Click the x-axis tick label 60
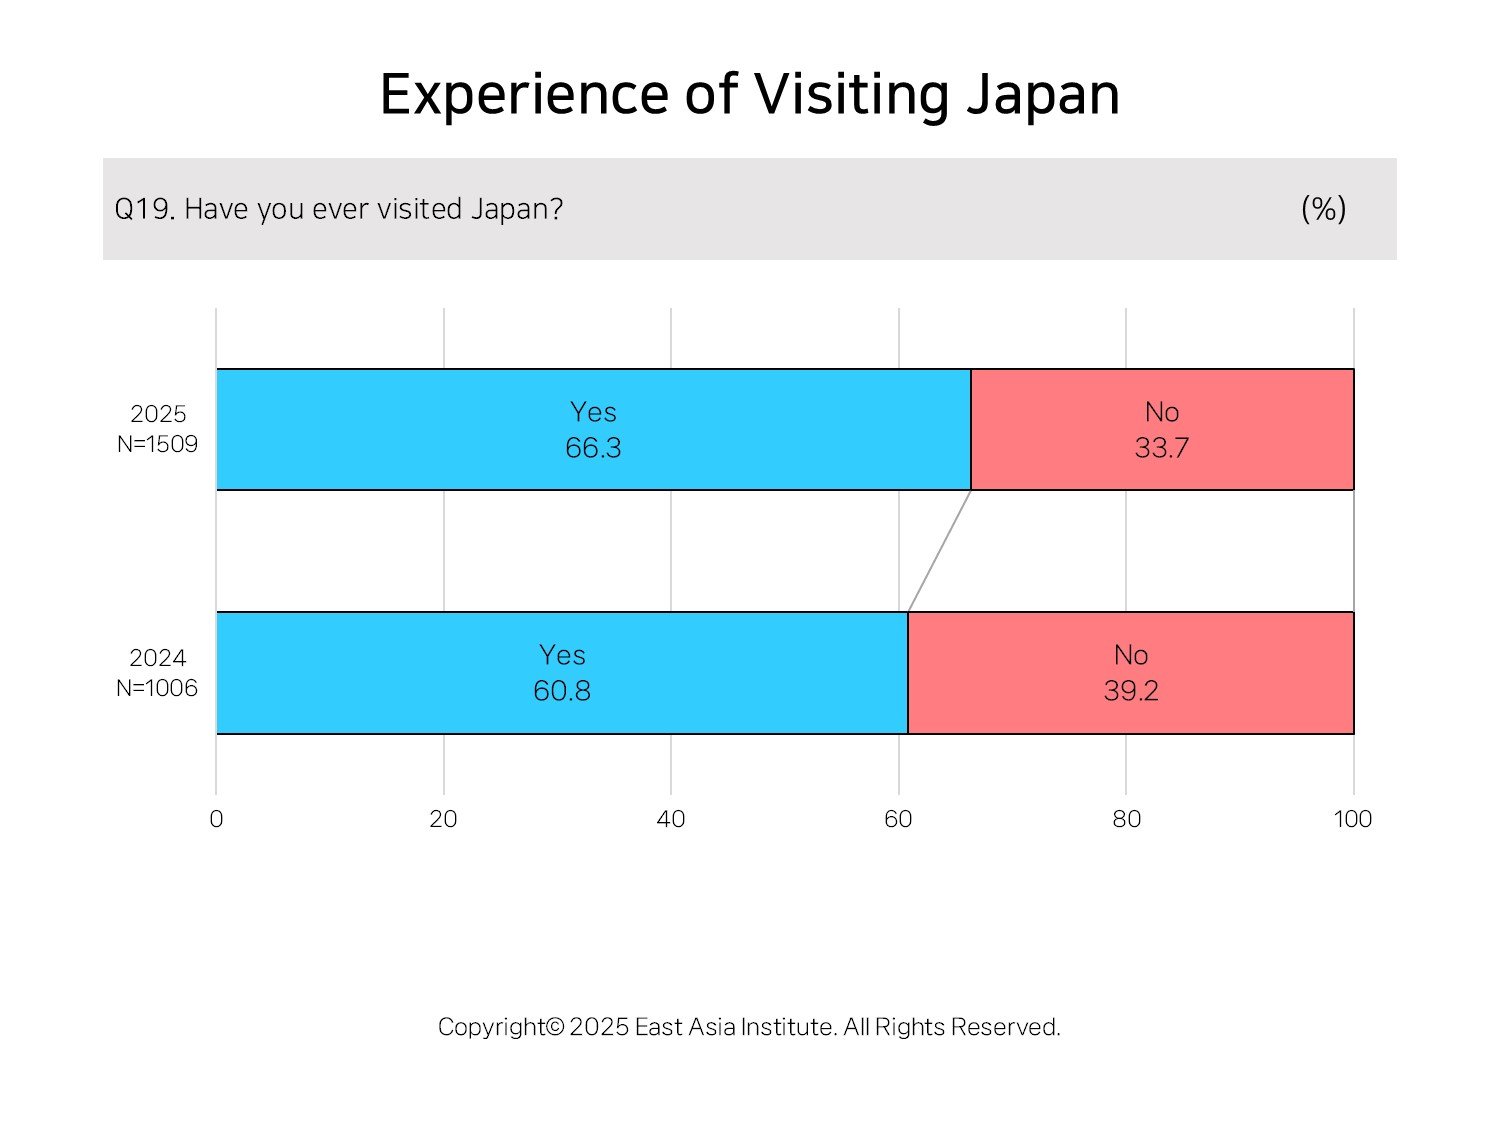The width and height of the screenshot is (1500, 1125). pyautogui.click(x=898, y=819)
